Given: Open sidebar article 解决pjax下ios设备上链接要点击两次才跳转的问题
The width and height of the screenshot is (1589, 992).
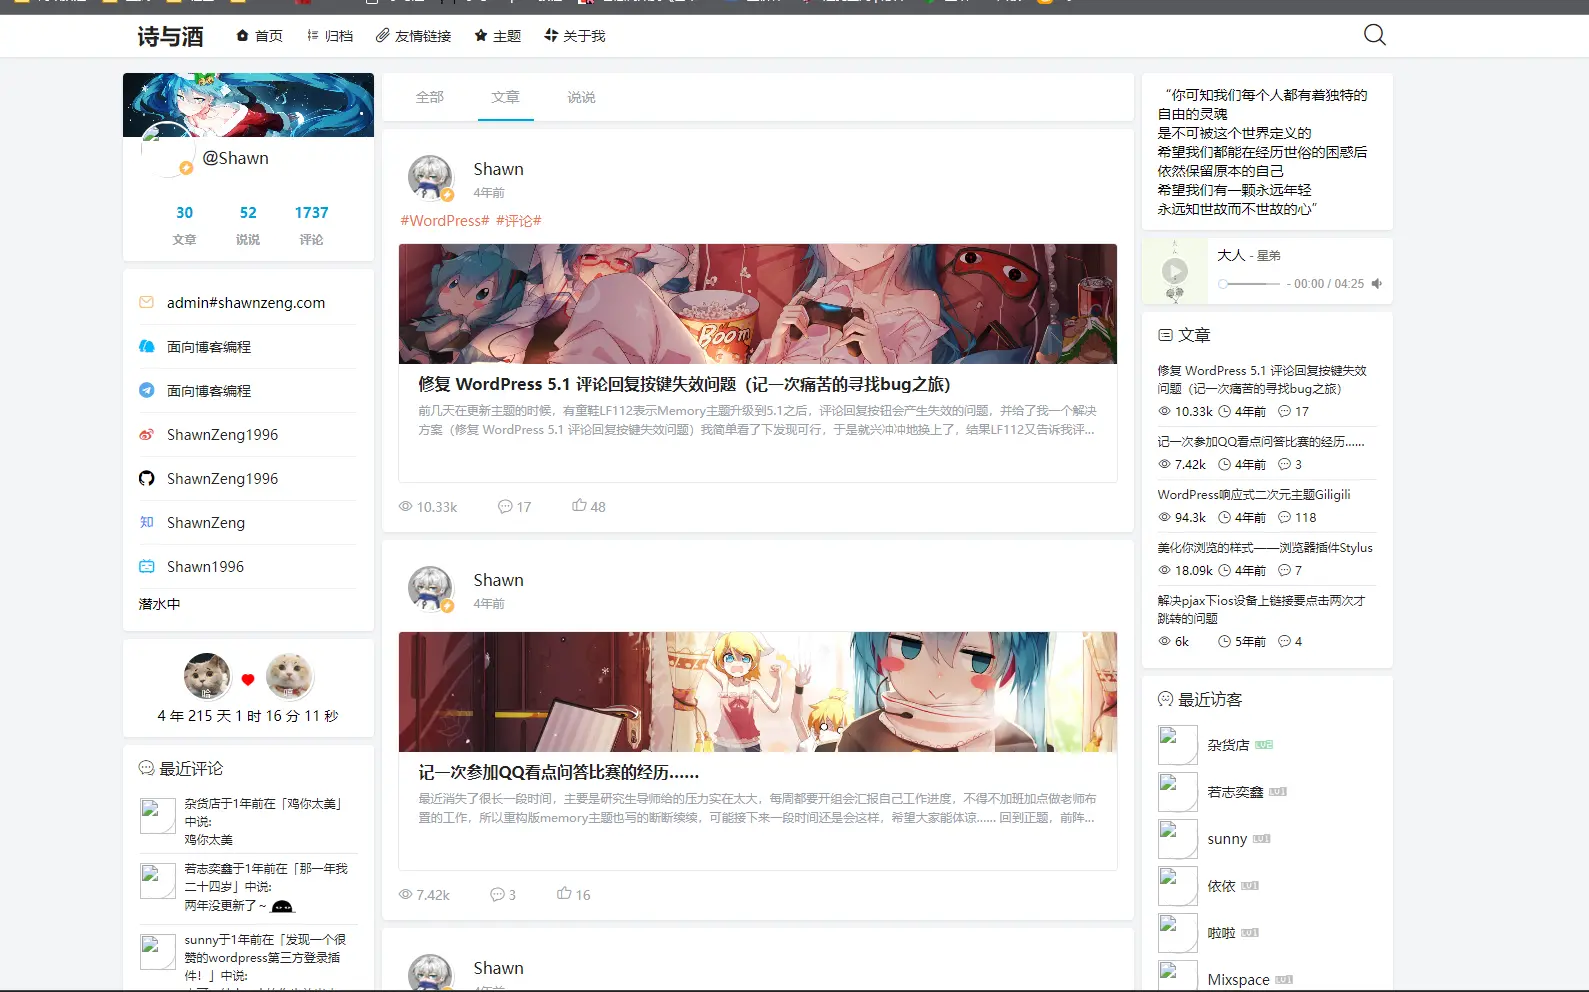Looking at the screenshot, I should click(x=1261, y=610).
